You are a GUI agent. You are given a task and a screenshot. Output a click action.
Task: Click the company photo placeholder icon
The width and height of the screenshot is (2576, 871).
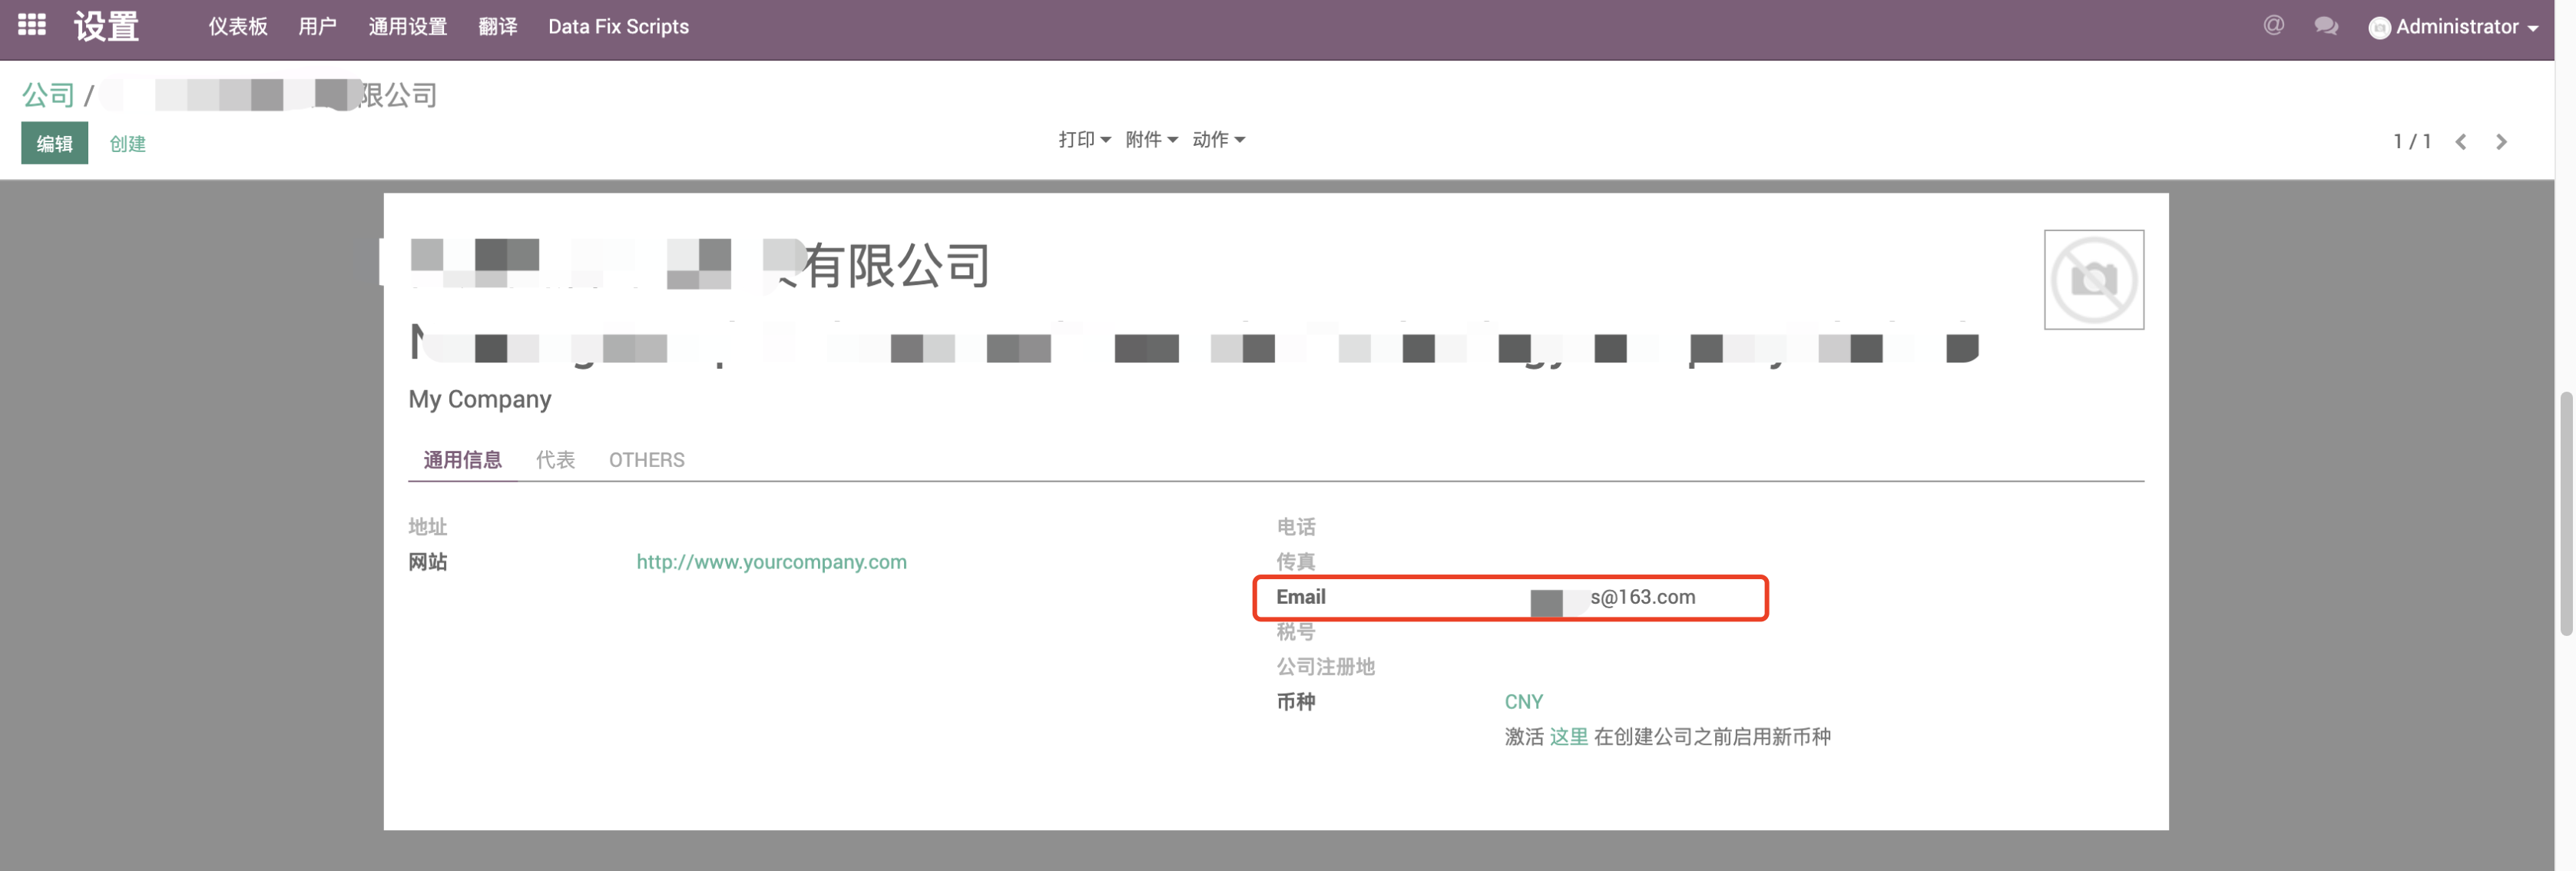2094,280
